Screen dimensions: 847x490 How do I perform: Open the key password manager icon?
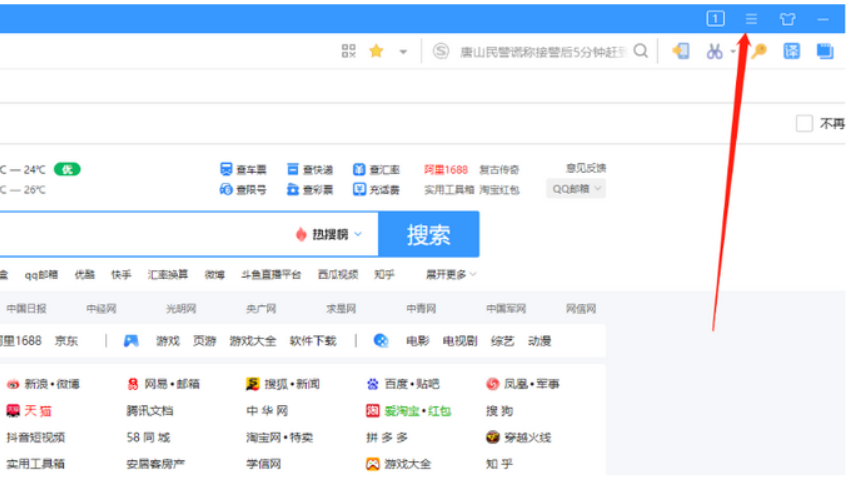(759, 51)
